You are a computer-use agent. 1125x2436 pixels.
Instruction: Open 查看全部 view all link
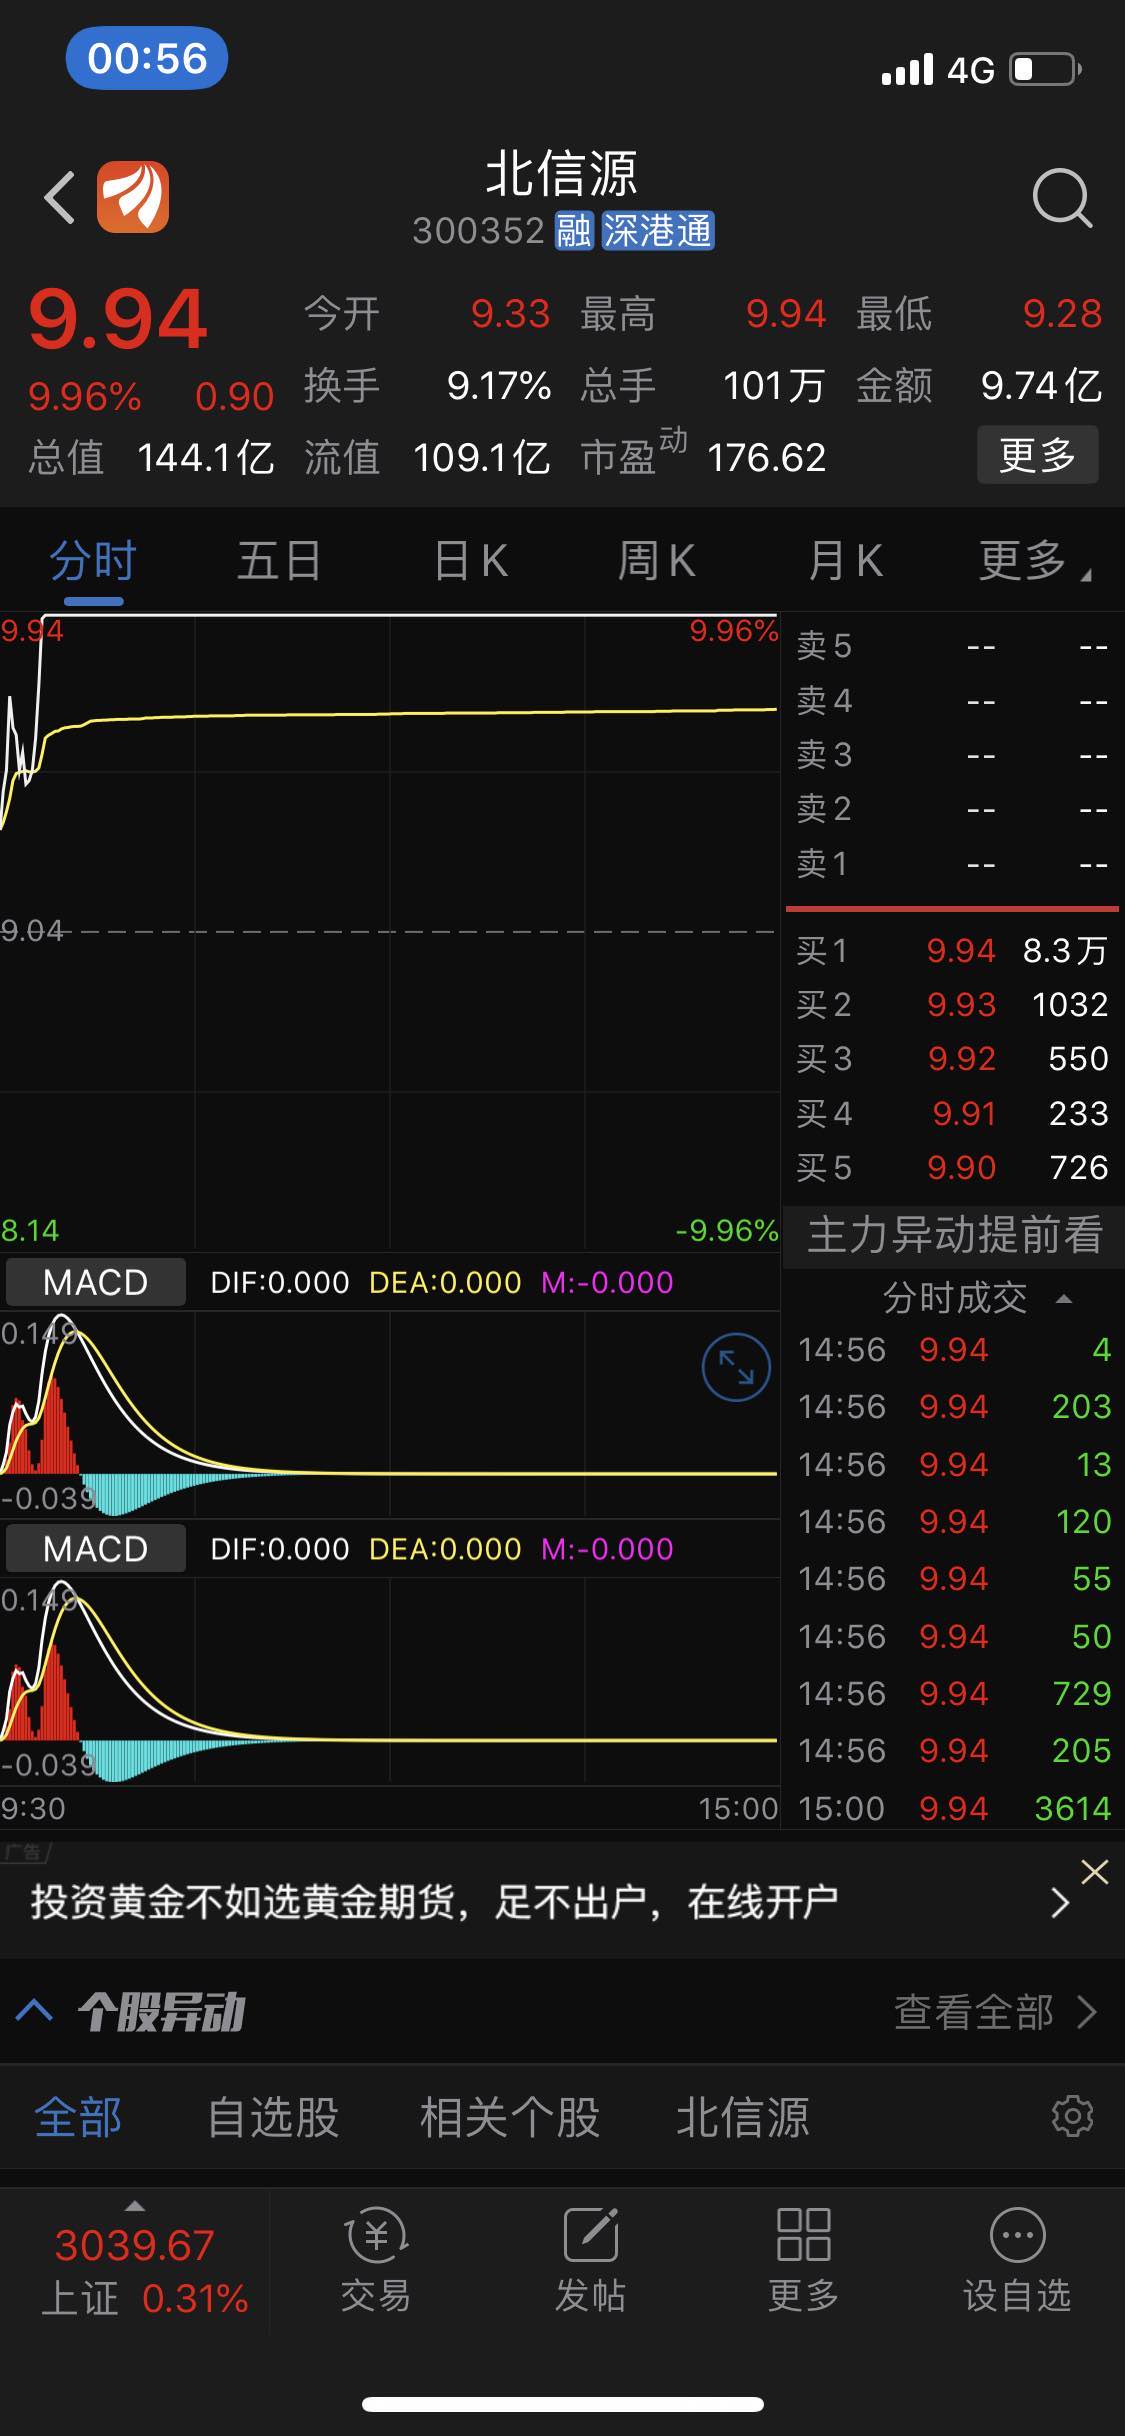pyautogui.click(x=995, y=2012)
